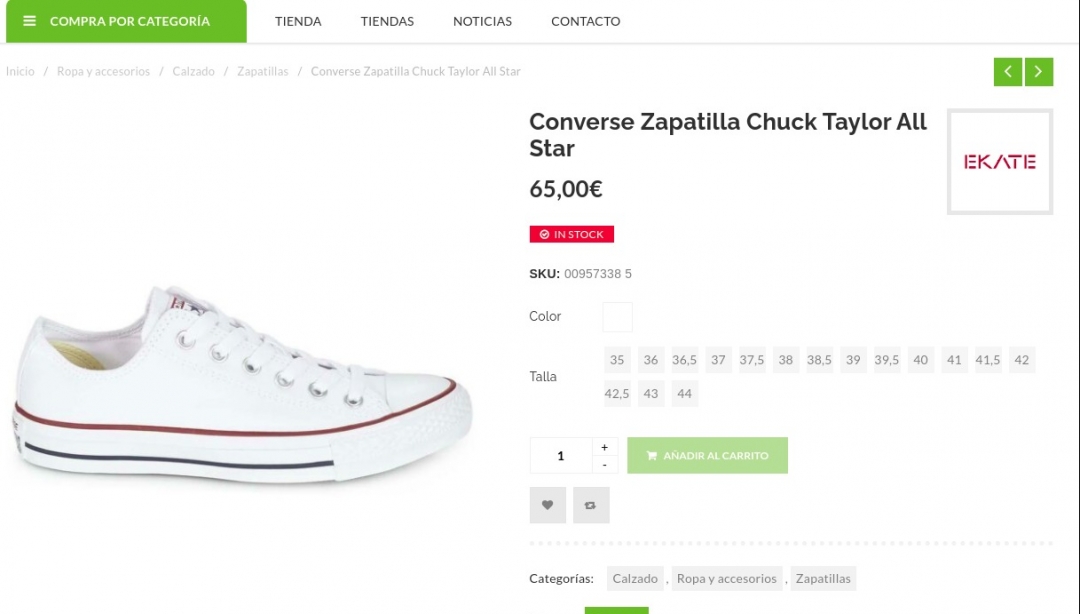Click the quantity input field
This screenshot has width=1080, height=614.
[x=560, y=456]
